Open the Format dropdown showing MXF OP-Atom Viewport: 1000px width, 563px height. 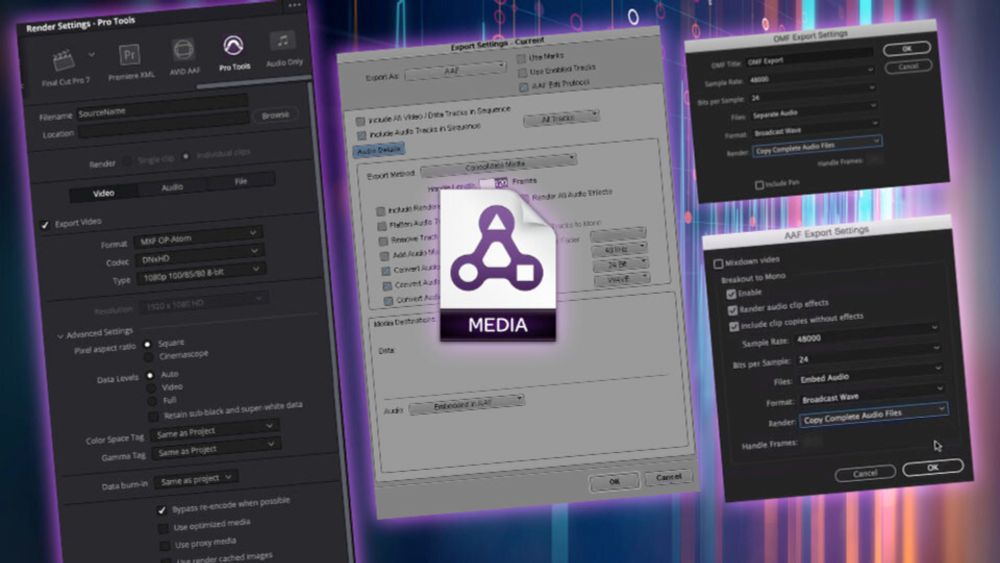(198, 237)
